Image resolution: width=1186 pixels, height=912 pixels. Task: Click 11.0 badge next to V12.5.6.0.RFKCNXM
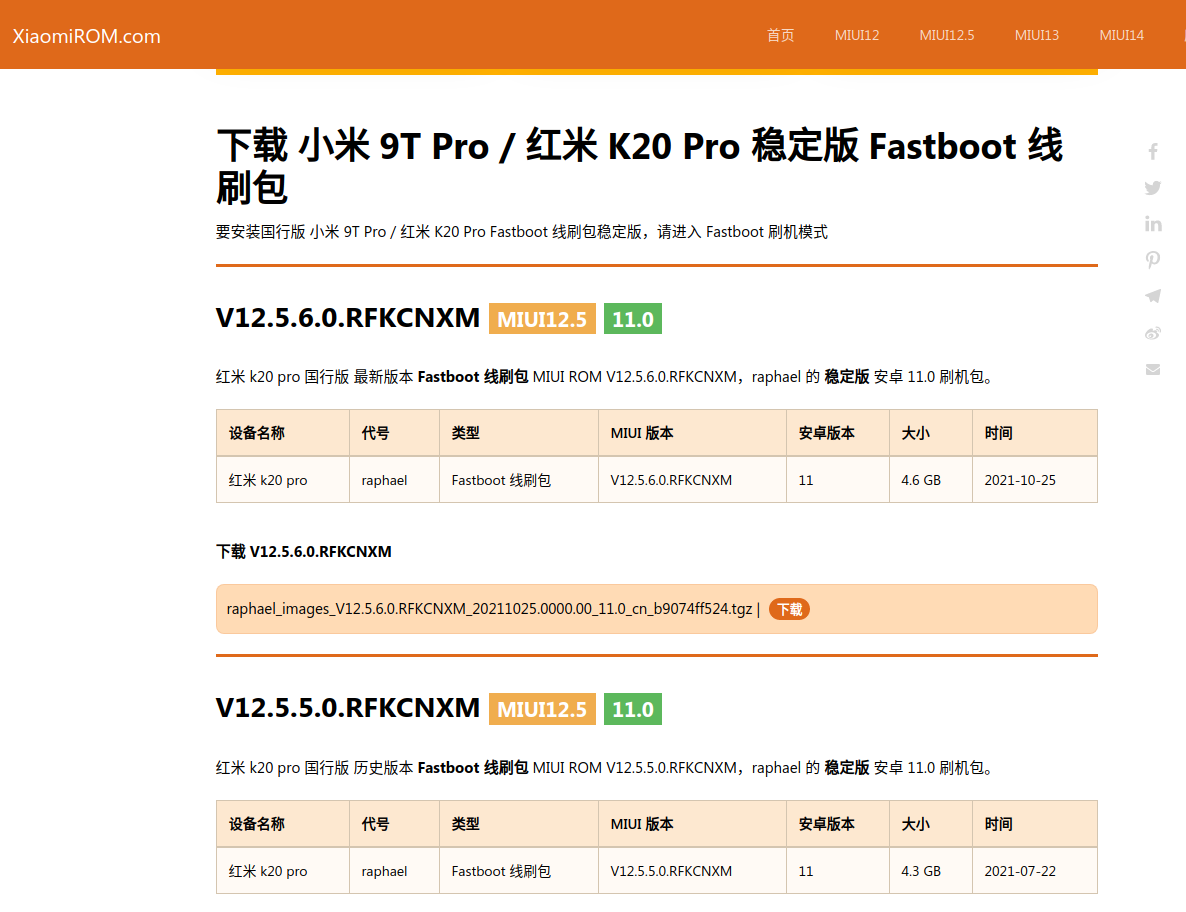point(632,318)
